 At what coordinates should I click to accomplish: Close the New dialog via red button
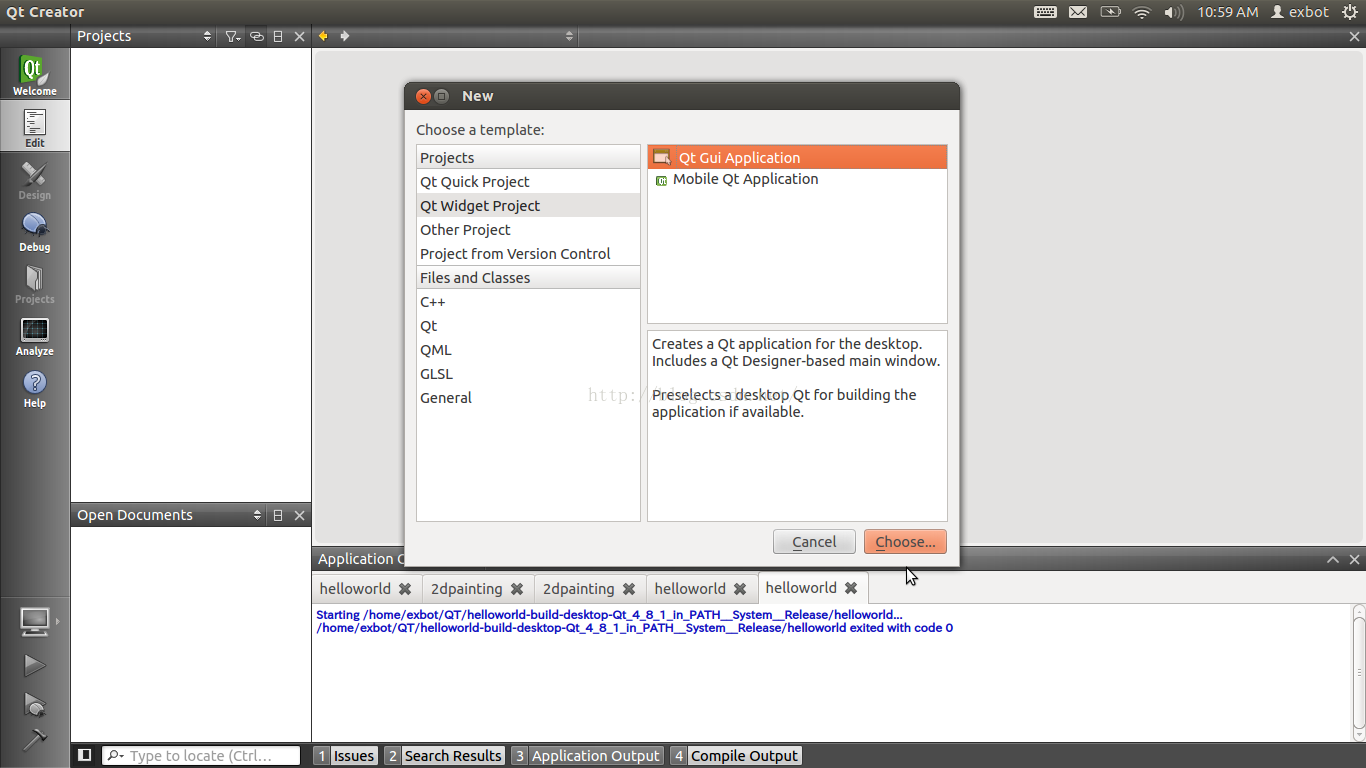coord(423,96)
